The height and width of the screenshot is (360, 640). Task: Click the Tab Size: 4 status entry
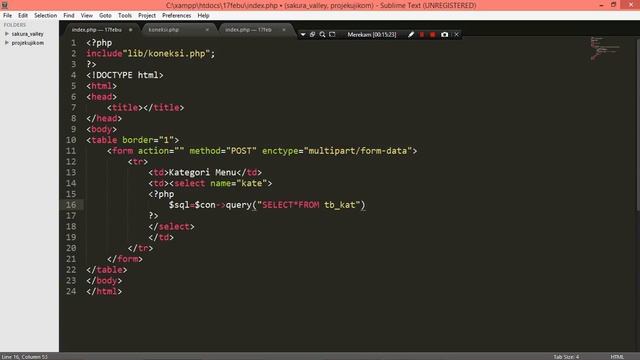pos(566,357)
